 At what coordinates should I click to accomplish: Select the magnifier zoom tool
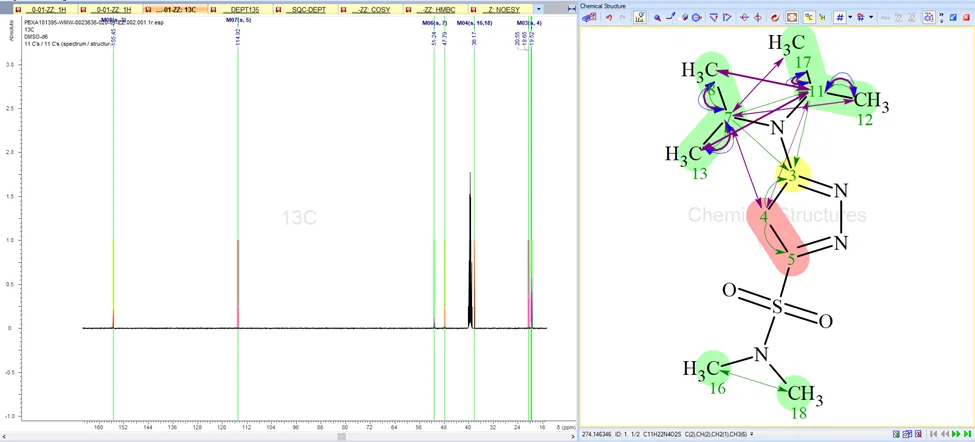click(x=658, y=17)
